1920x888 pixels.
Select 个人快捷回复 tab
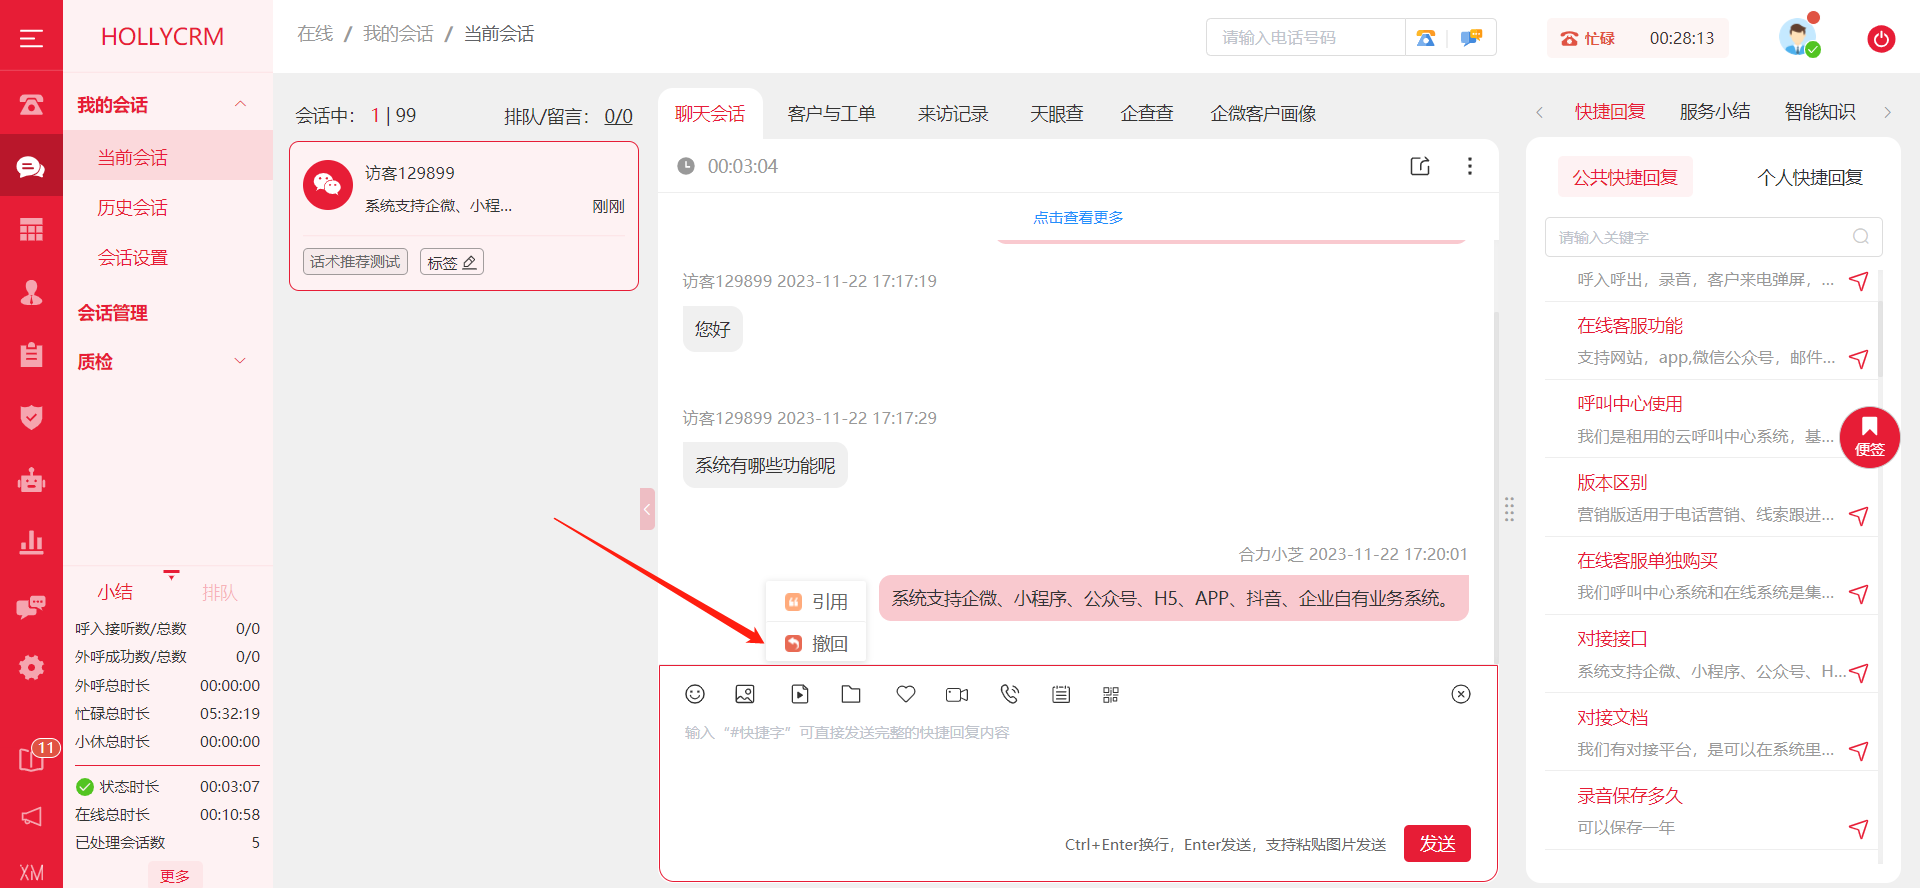pos(1810,178)
